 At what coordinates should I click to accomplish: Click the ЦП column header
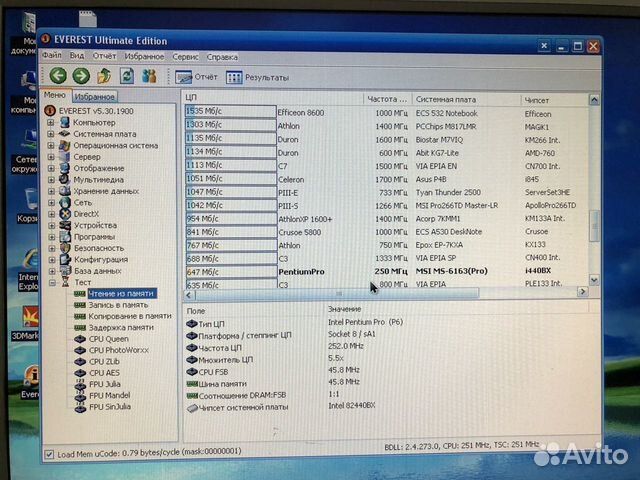[273, 98]
